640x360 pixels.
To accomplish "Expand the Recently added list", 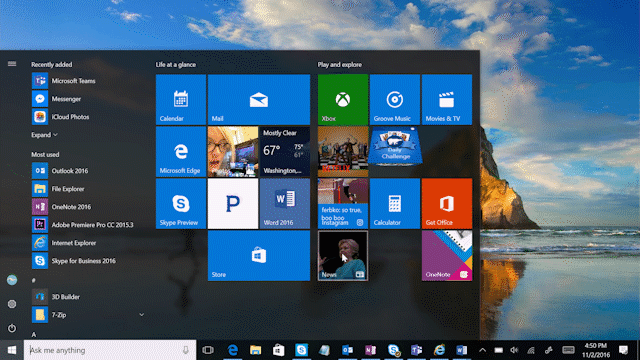I will (44, 135).
